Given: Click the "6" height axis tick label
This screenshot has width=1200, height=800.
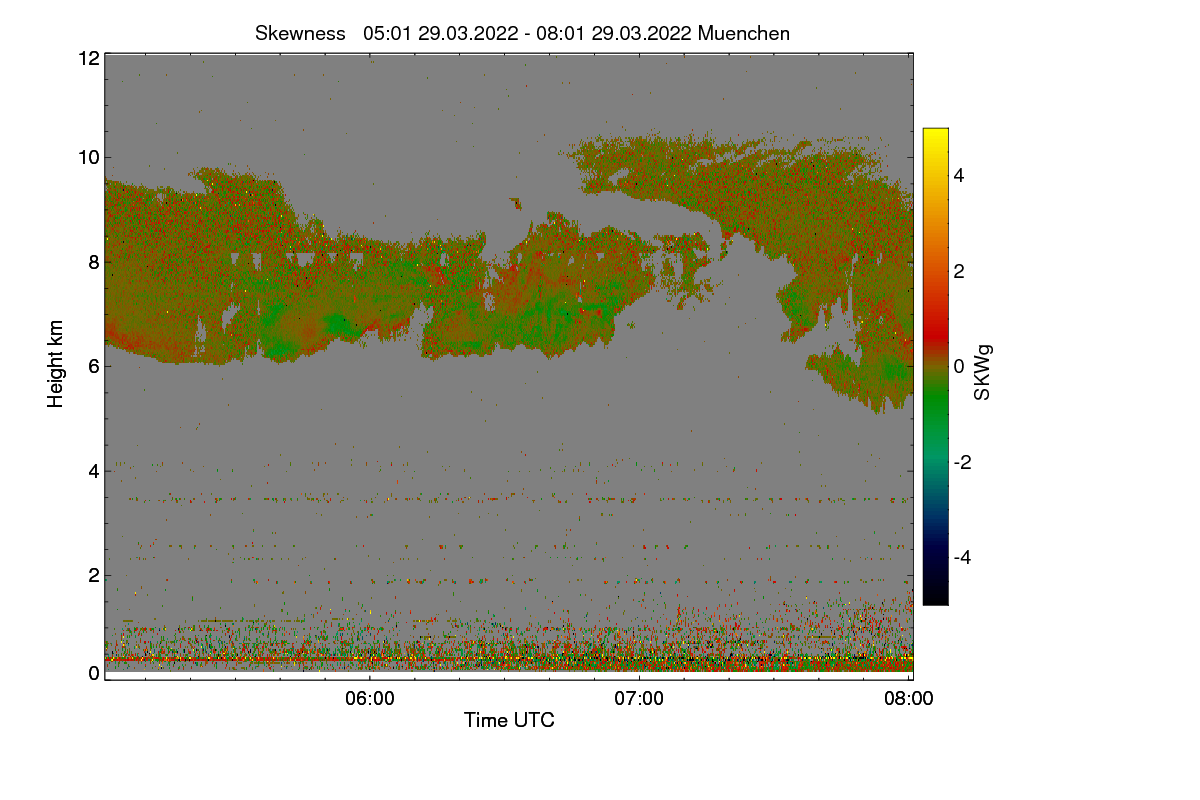Looking at the screenshot, I should point(93,366).
